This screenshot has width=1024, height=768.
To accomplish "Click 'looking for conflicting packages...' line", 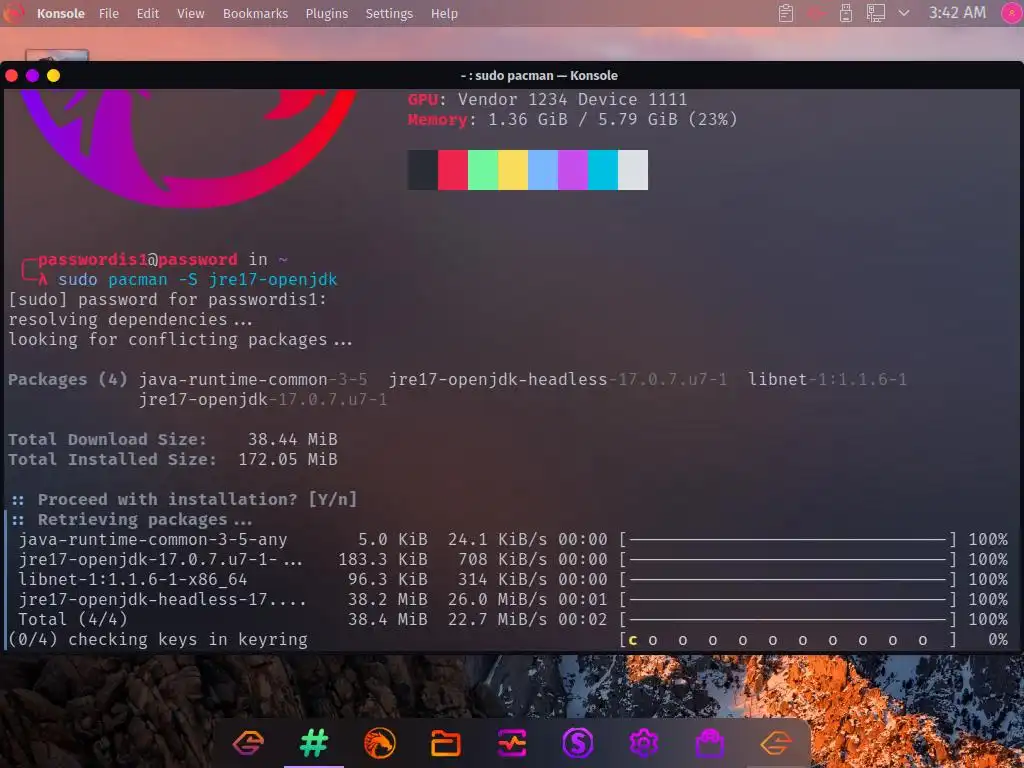I will click(180, 340).
